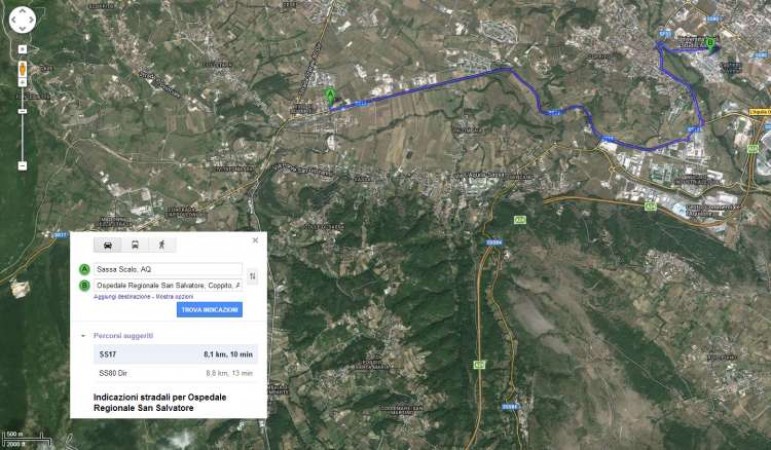Open the Aggiungi destinazione link
The image size is (771, 450).
tap(122, 297)
